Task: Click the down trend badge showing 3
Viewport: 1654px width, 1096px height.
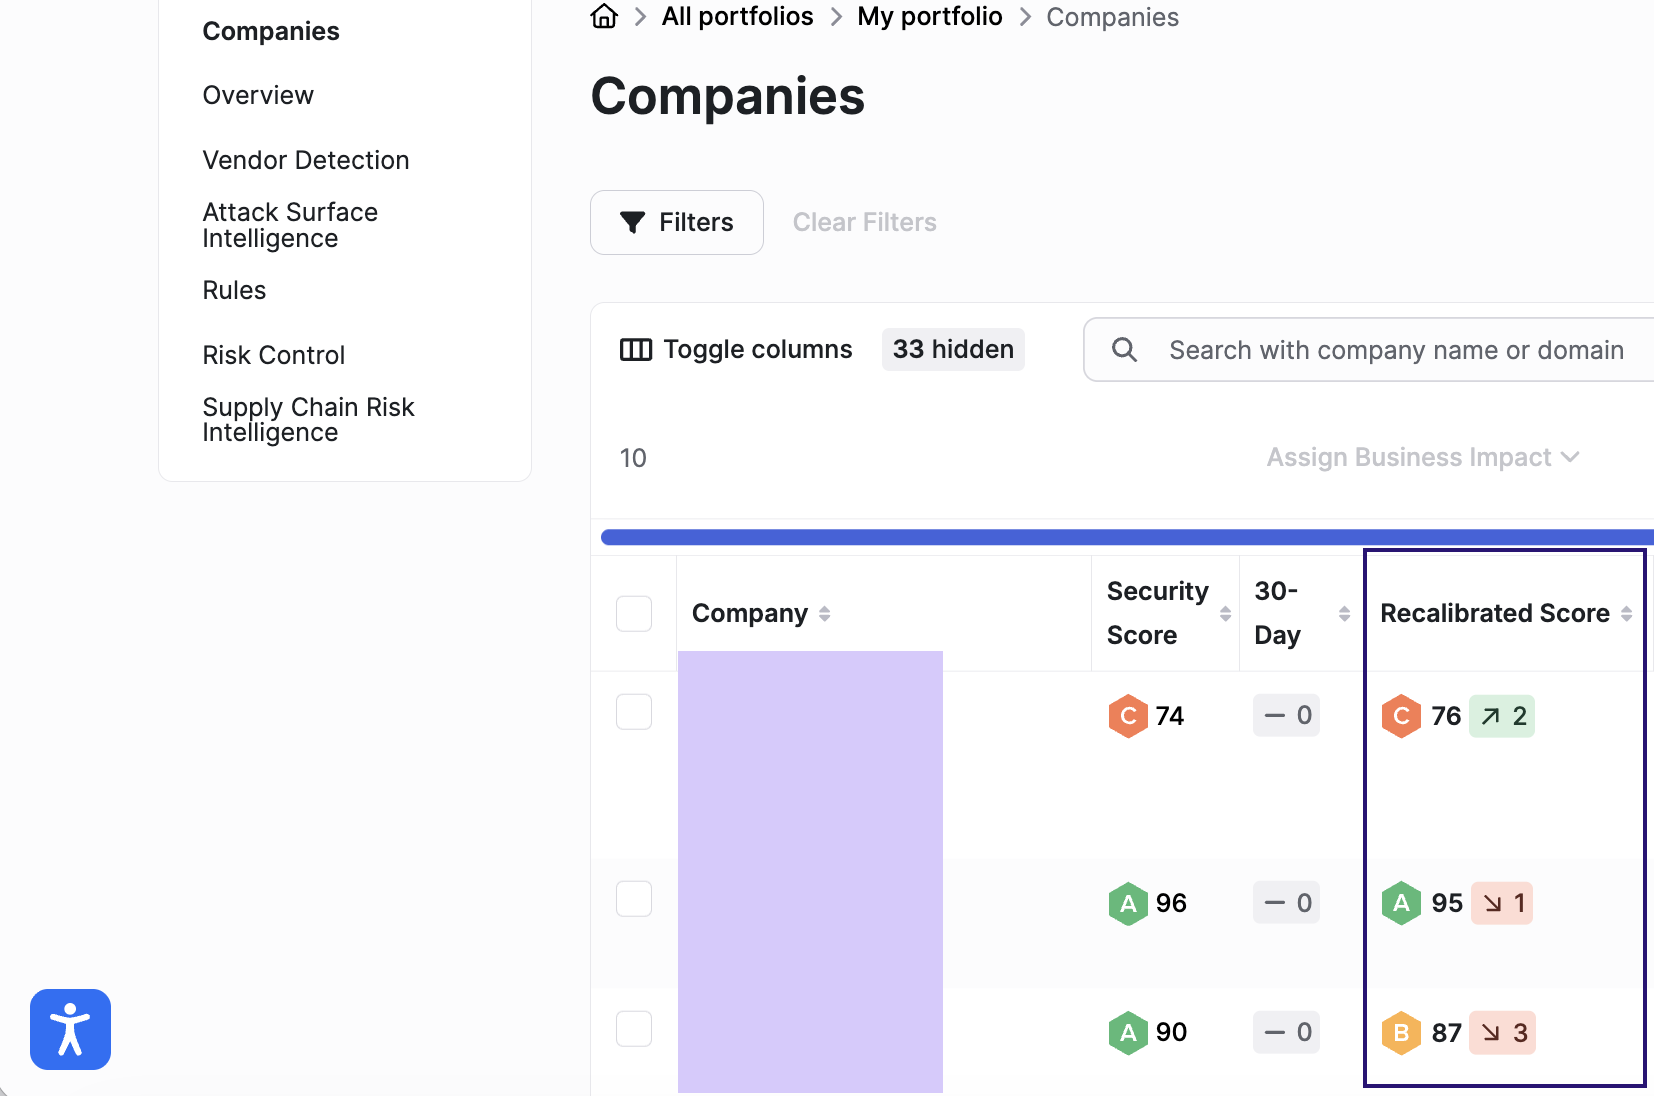Action: [x=1502, y=1032]
